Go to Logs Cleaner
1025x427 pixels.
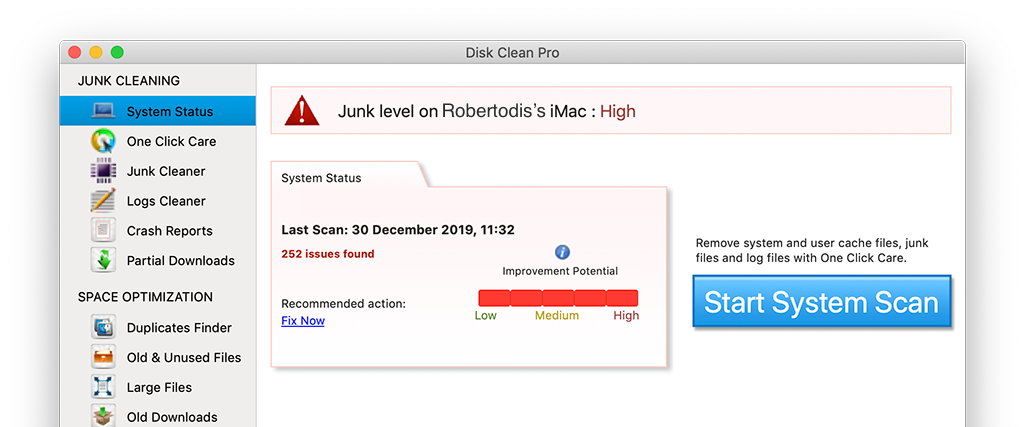(158, 201)
